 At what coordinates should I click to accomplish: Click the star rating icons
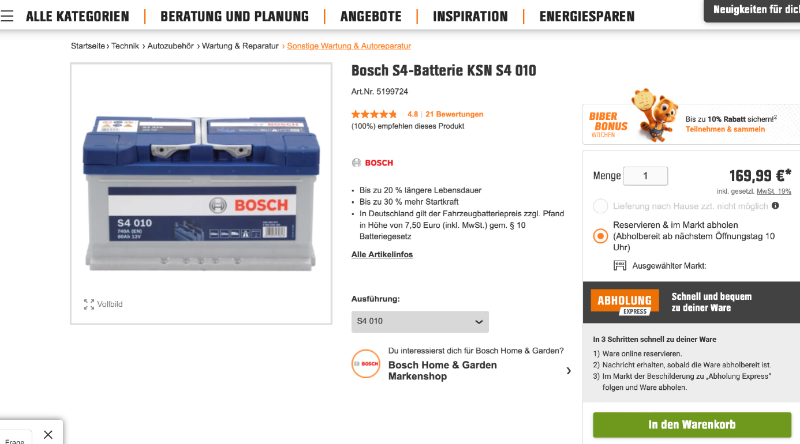[x=373, y=114]
